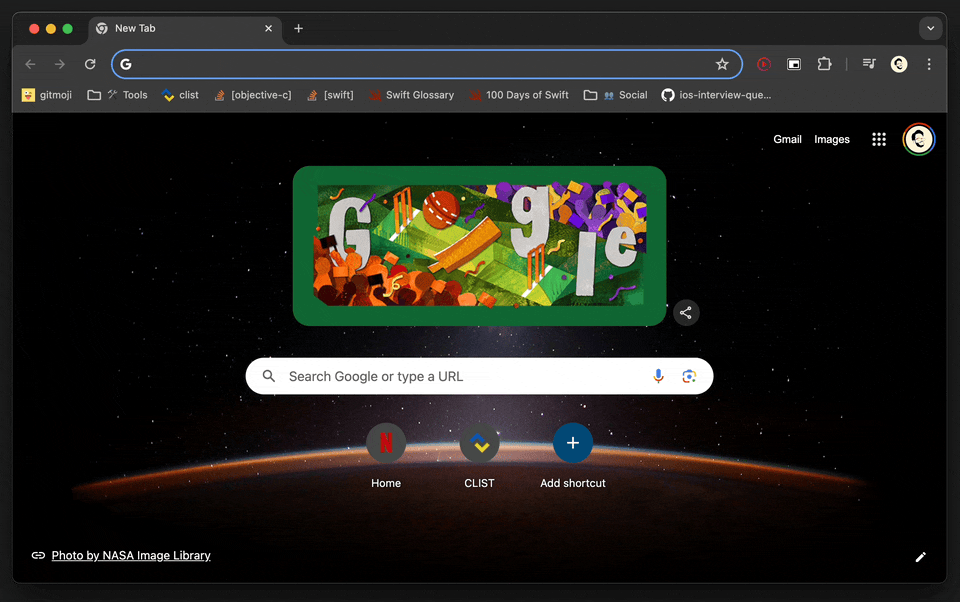The width and height of the screenshot is (960, 602).
Task: Reload the current page
Action: [90, 64]
